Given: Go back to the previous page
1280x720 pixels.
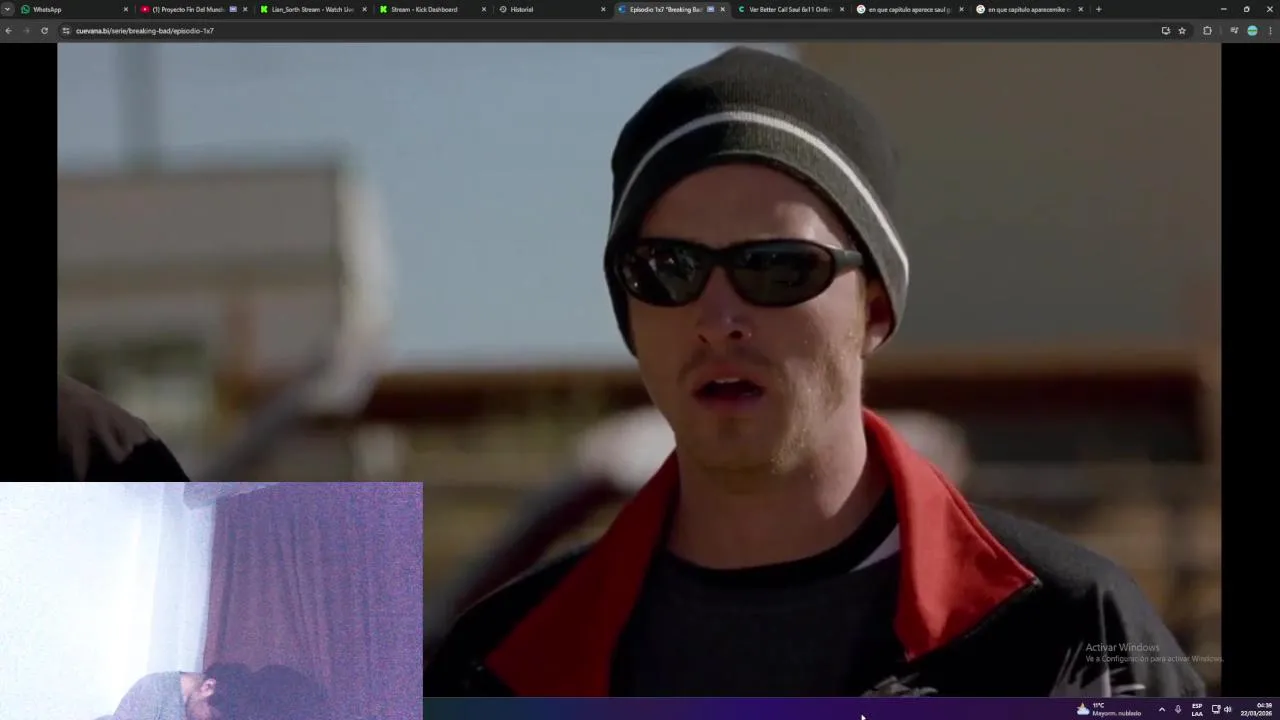Looking at the screenshot, I should click(8, 31).
